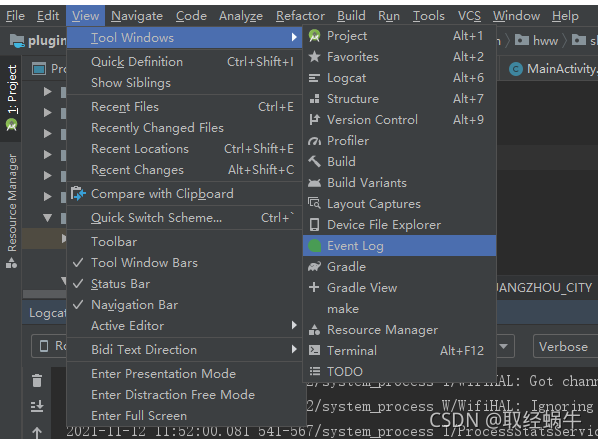
Task: Click the Profiler gauge icon entry
Action: pyautogui.click(x=314, y=141)
